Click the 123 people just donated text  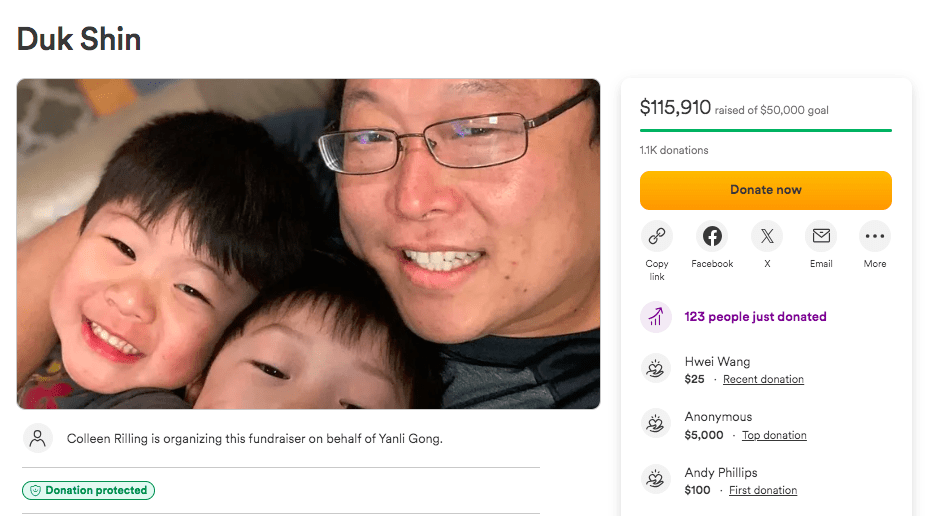click(x=755, y=317)
